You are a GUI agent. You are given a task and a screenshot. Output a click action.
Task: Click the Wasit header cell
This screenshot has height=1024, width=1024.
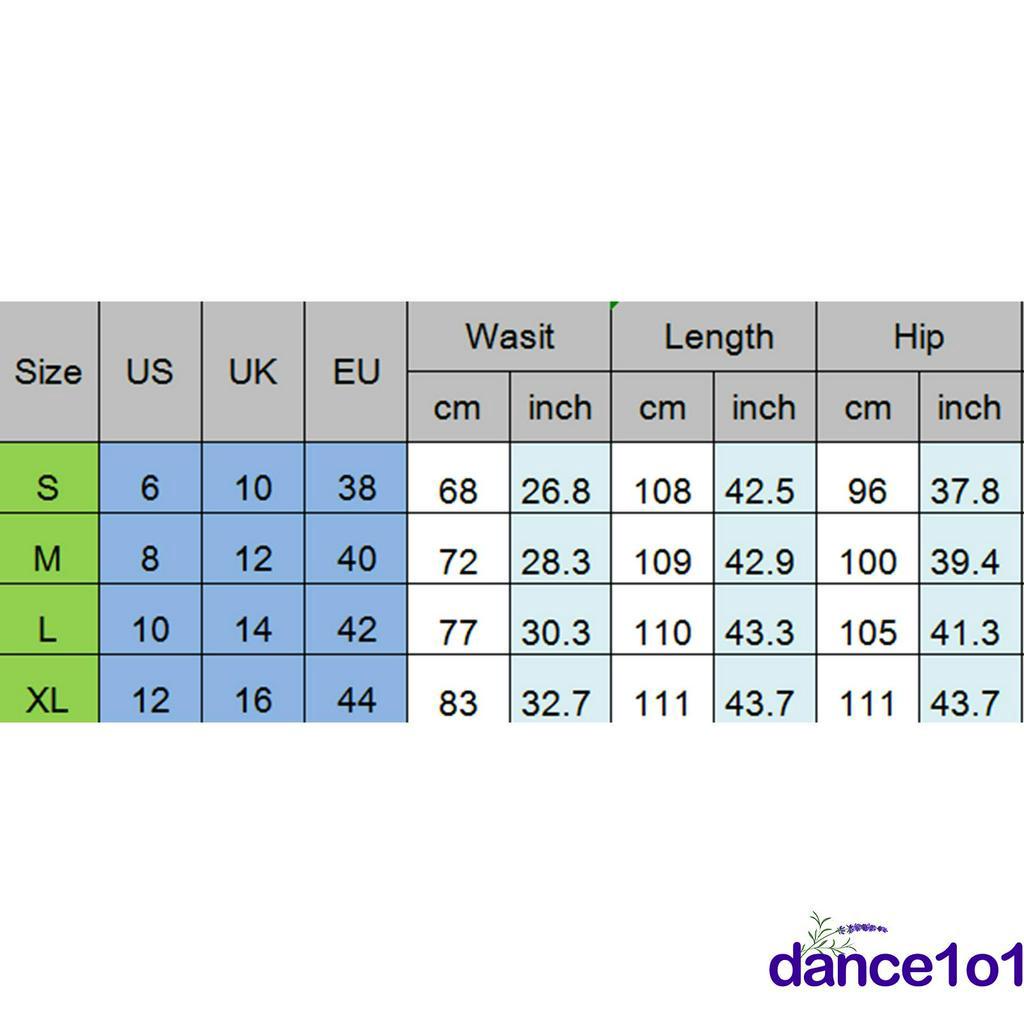509,337
